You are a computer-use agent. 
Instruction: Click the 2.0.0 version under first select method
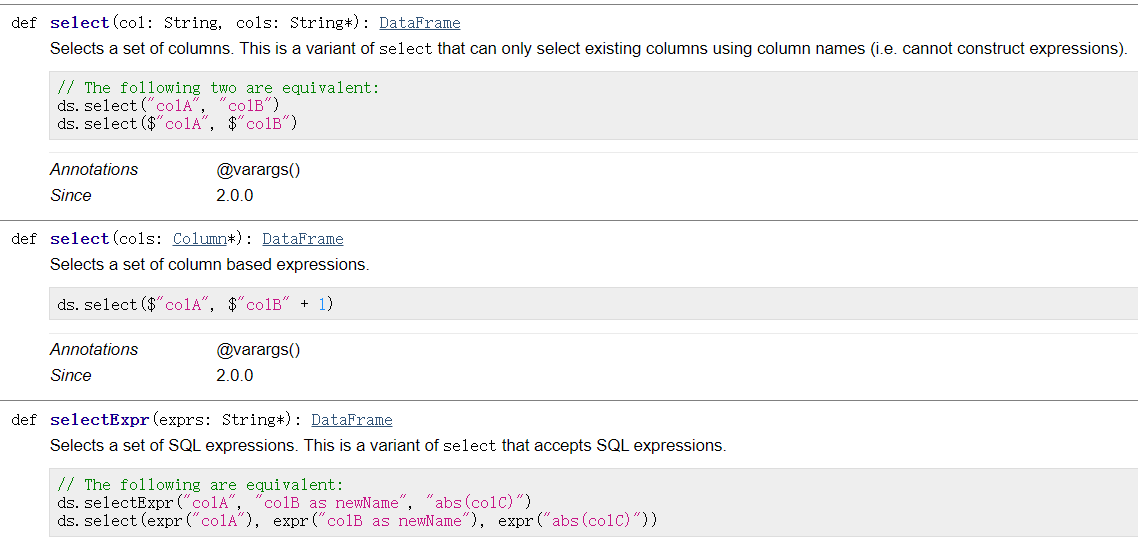click(x=235, y=196)
